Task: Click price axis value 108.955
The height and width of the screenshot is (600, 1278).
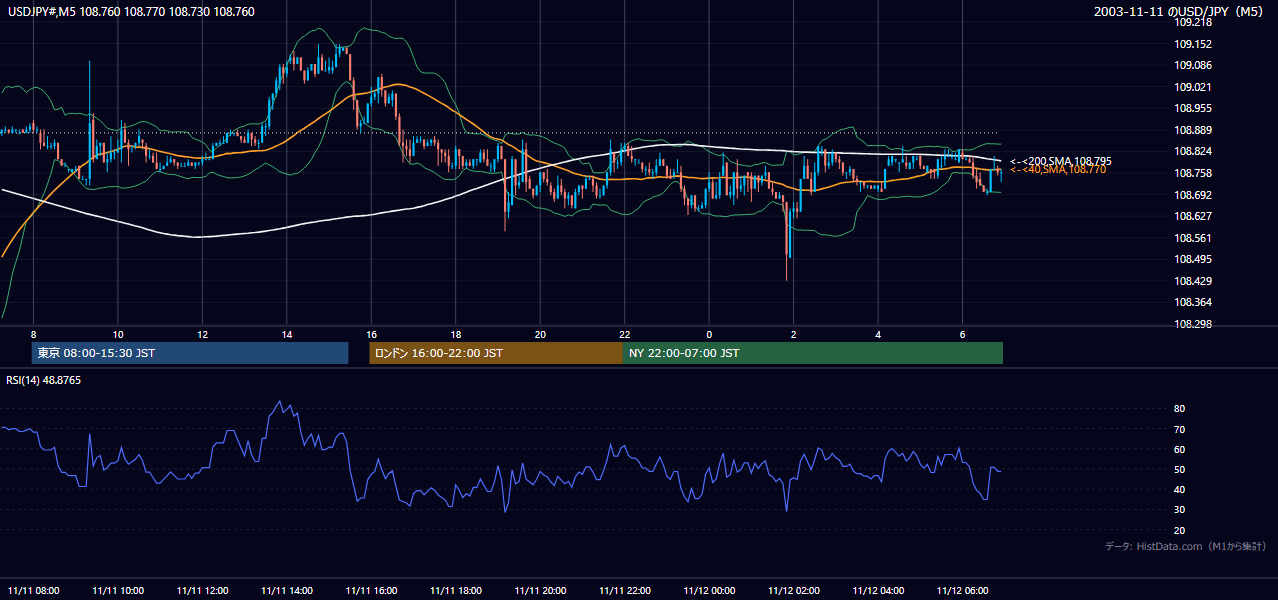Action: pos(1193,108)
